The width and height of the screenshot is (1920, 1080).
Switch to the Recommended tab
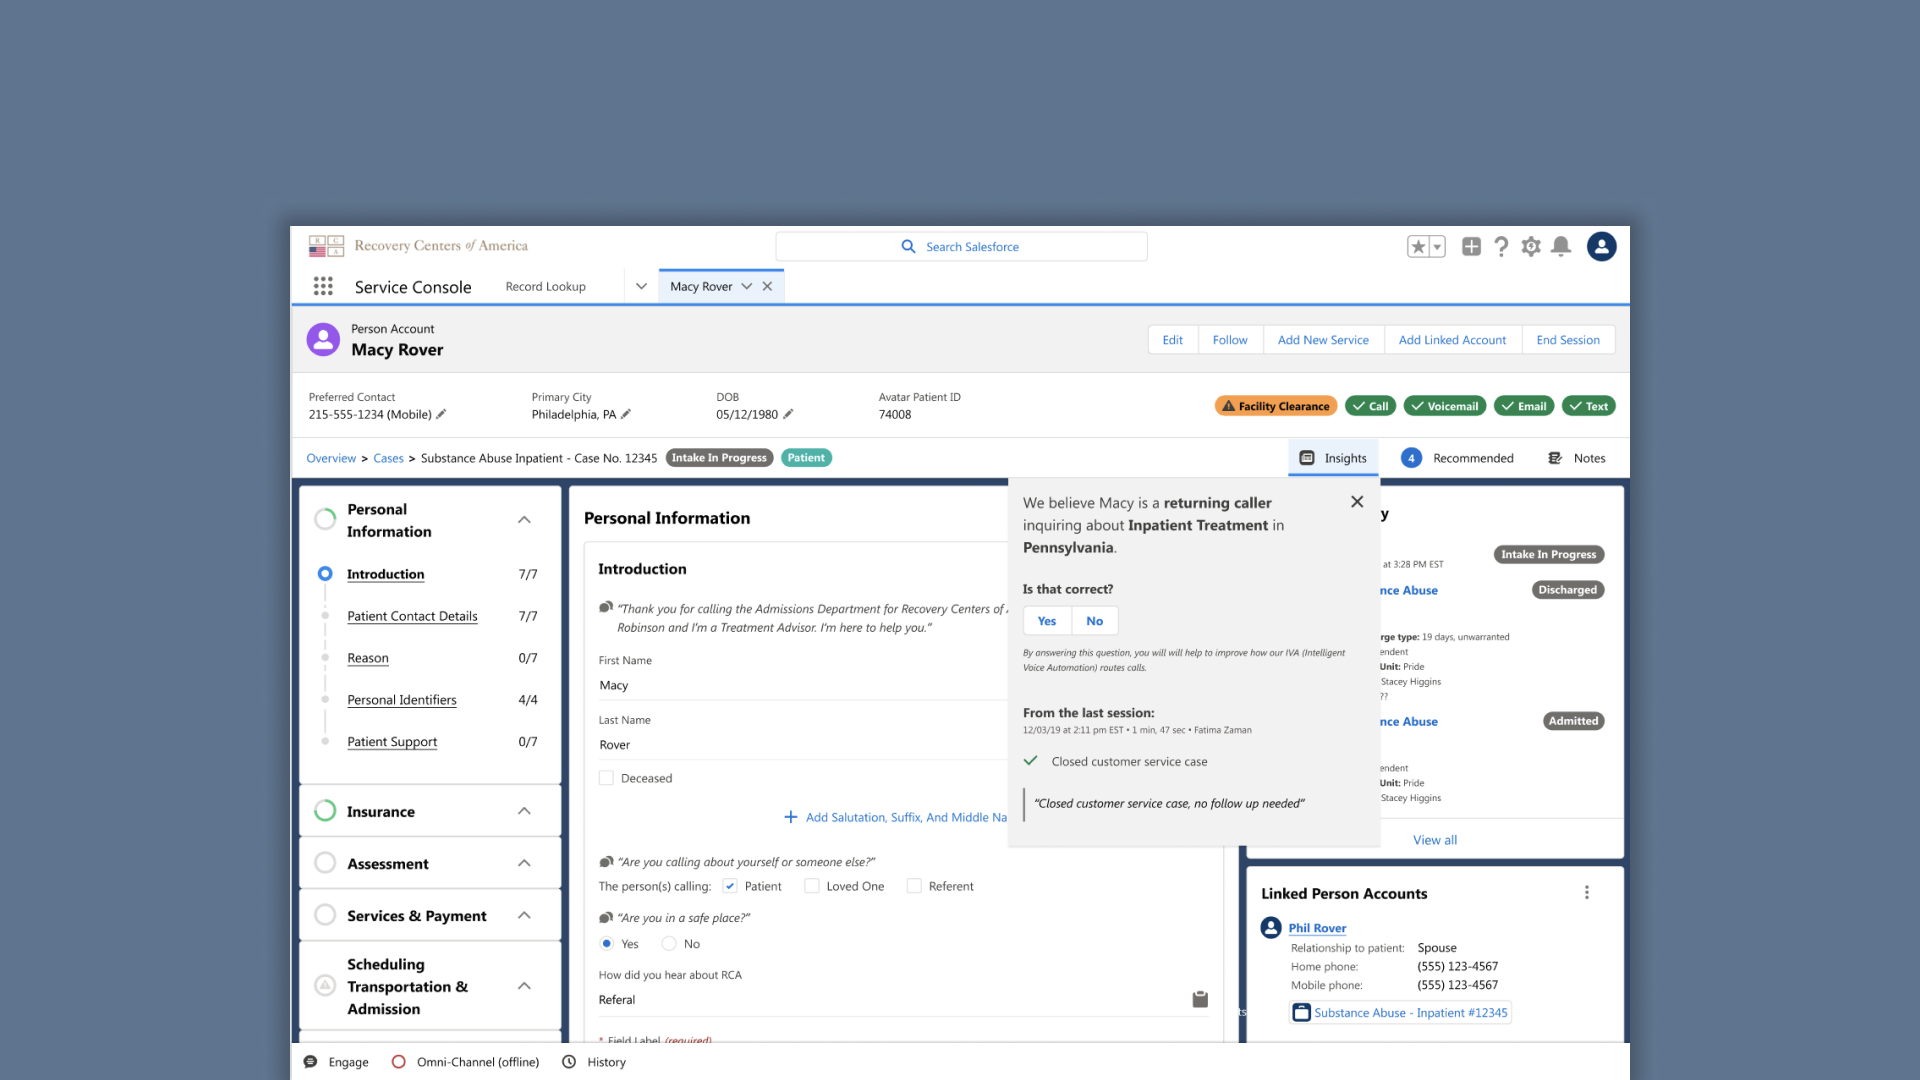coord(1458,458)
